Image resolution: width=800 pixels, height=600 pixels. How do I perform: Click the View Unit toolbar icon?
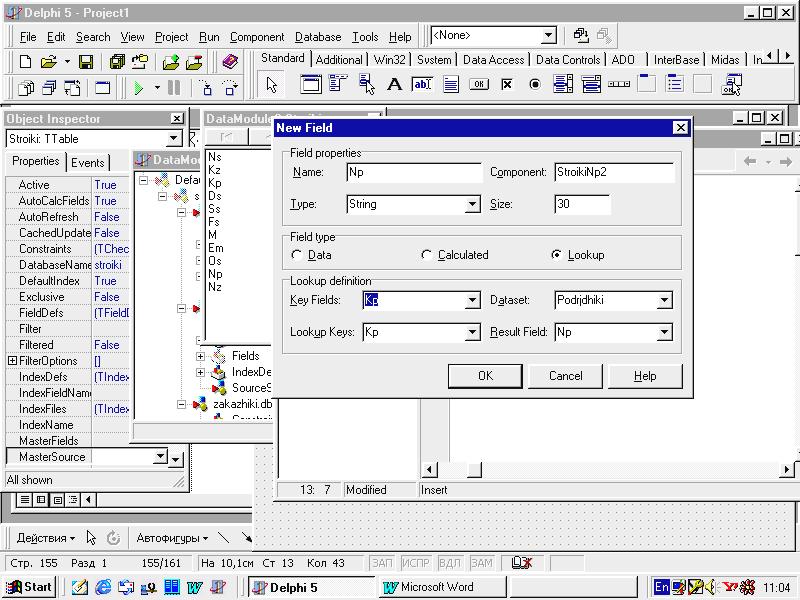[26, 88]
